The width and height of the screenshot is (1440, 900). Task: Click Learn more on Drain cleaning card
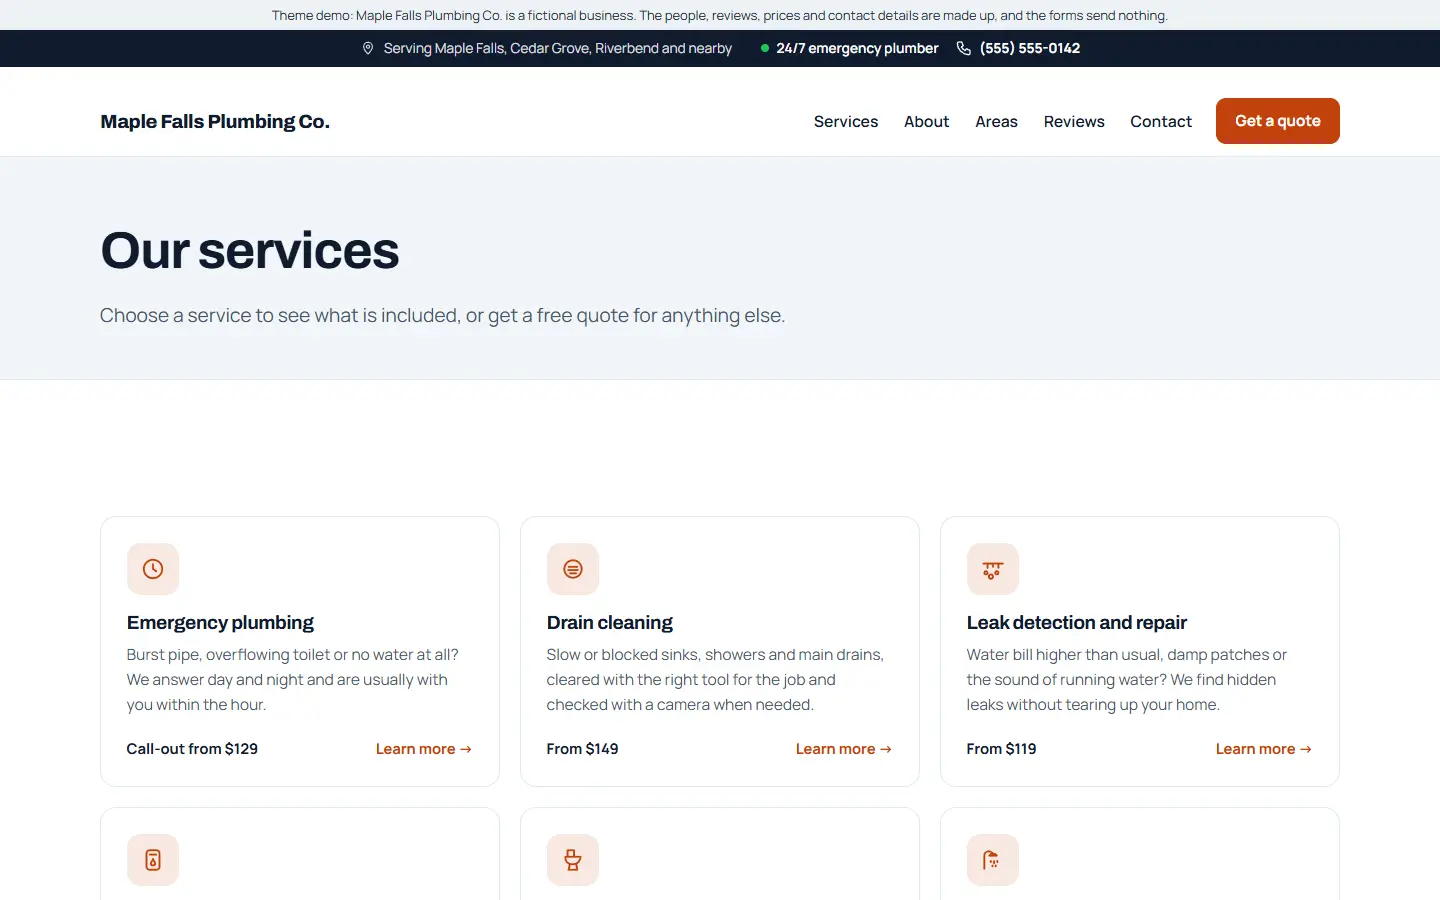point(844,749)
